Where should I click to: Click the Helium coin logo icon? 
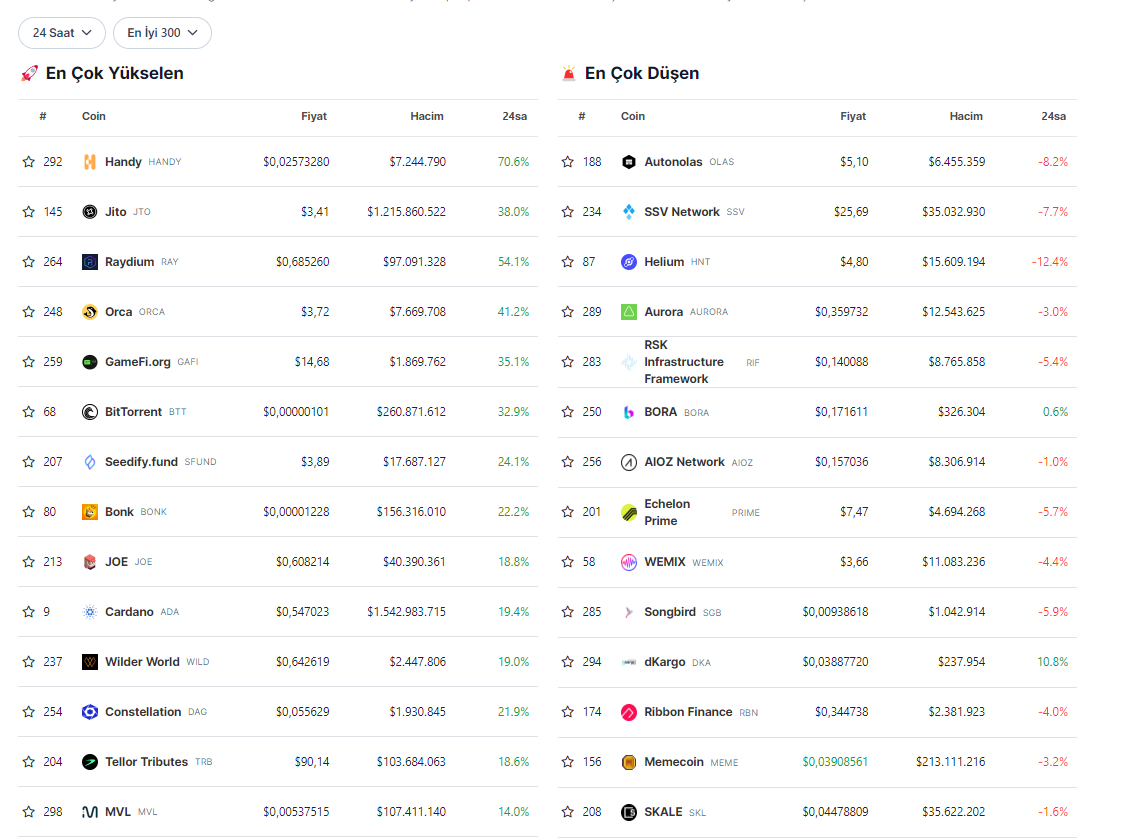pyautogui.click(x=628, y=262)
